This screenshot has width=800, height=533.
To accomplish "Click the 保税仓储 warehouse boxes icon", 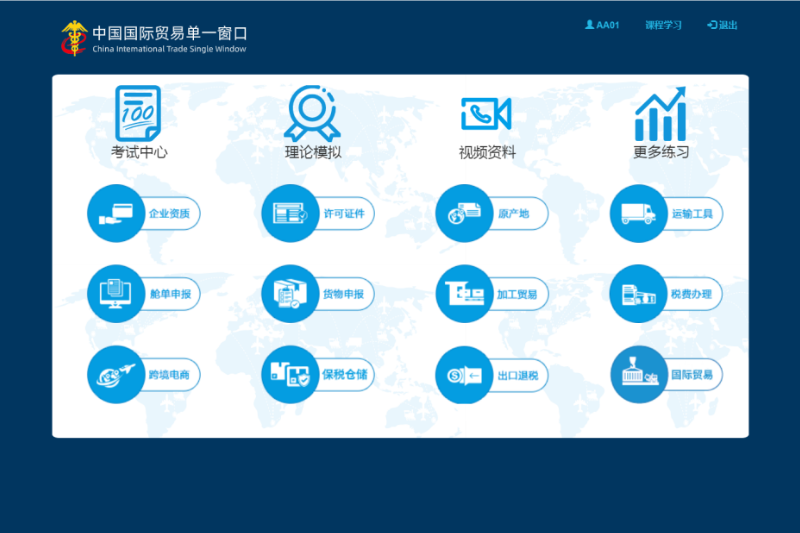I will tap(290, 374).
